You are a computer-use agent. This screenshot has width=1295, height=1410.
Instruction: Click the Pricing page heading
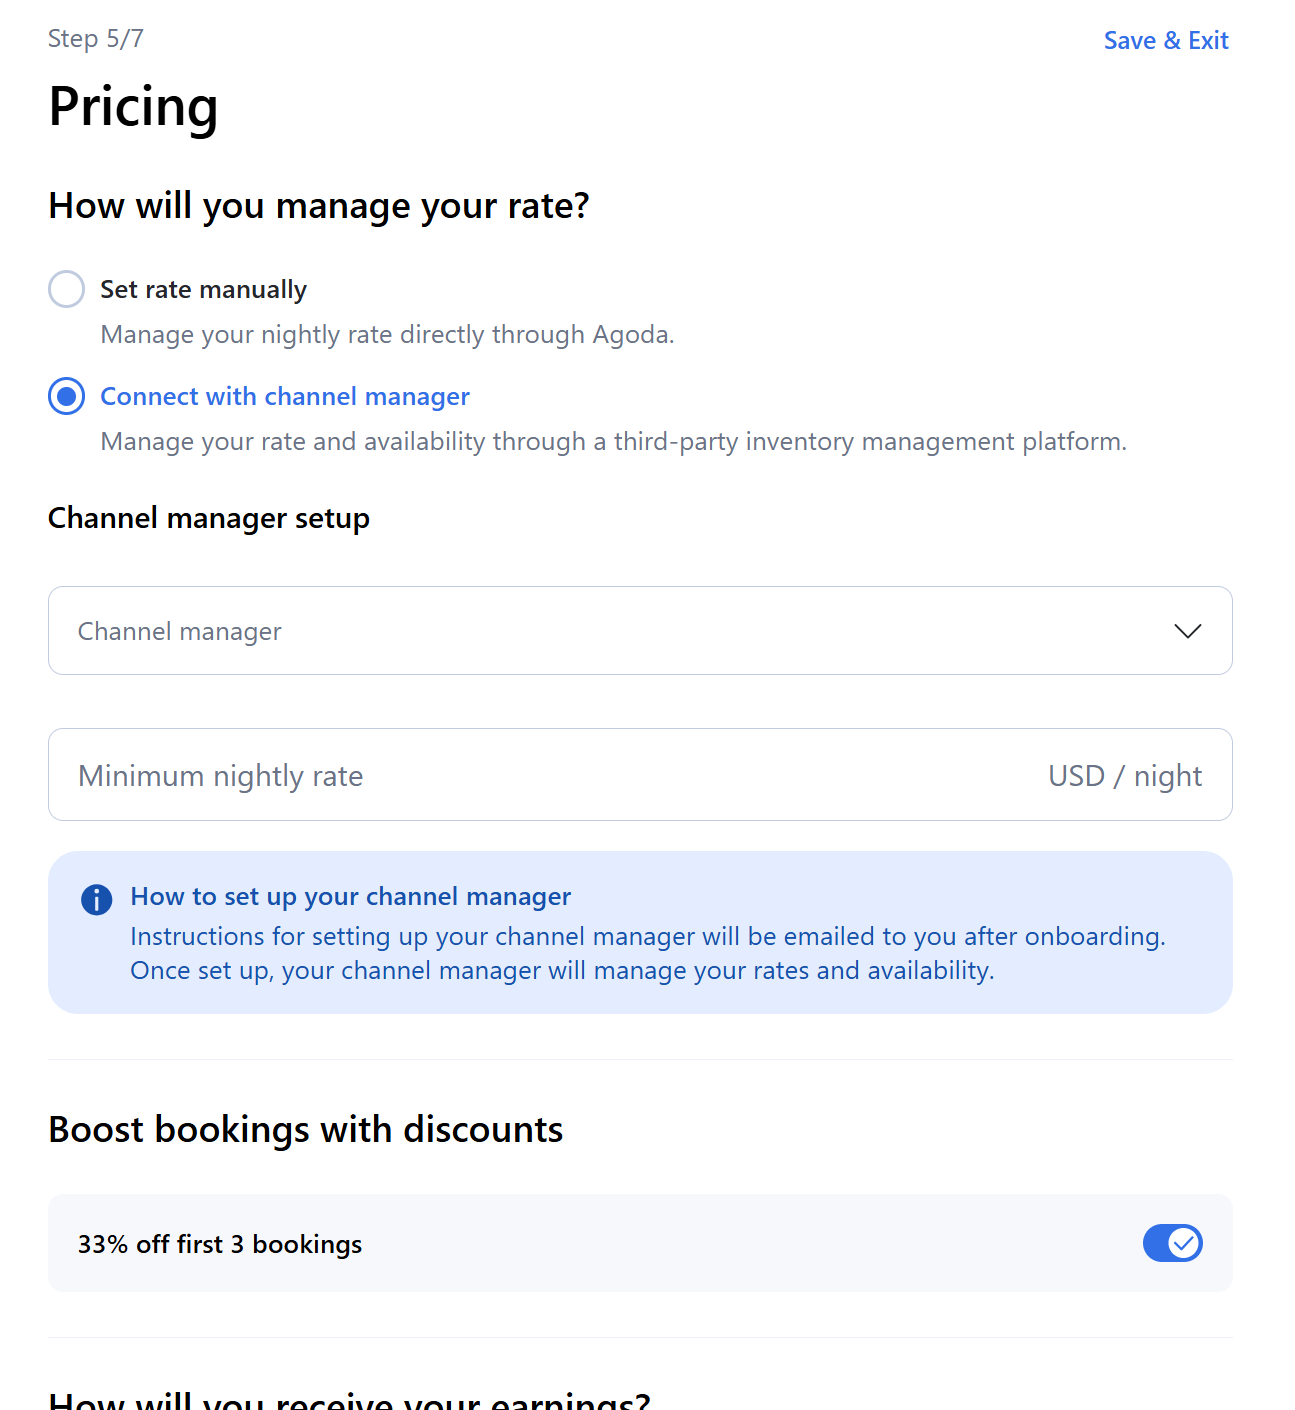(133, 107)
